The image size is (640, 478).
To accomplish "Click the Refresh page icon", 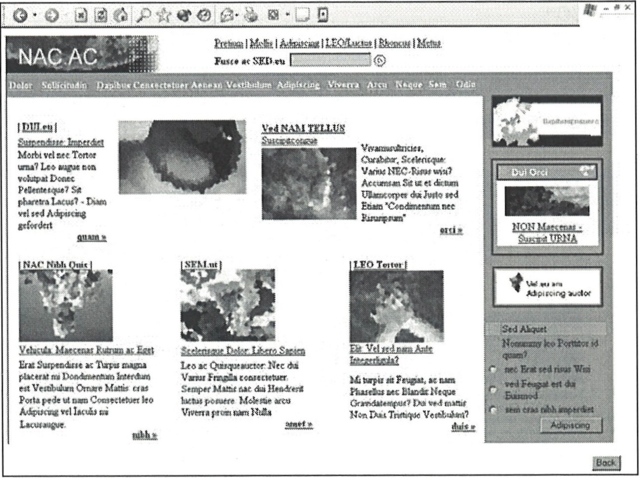I will coord(101,16).
